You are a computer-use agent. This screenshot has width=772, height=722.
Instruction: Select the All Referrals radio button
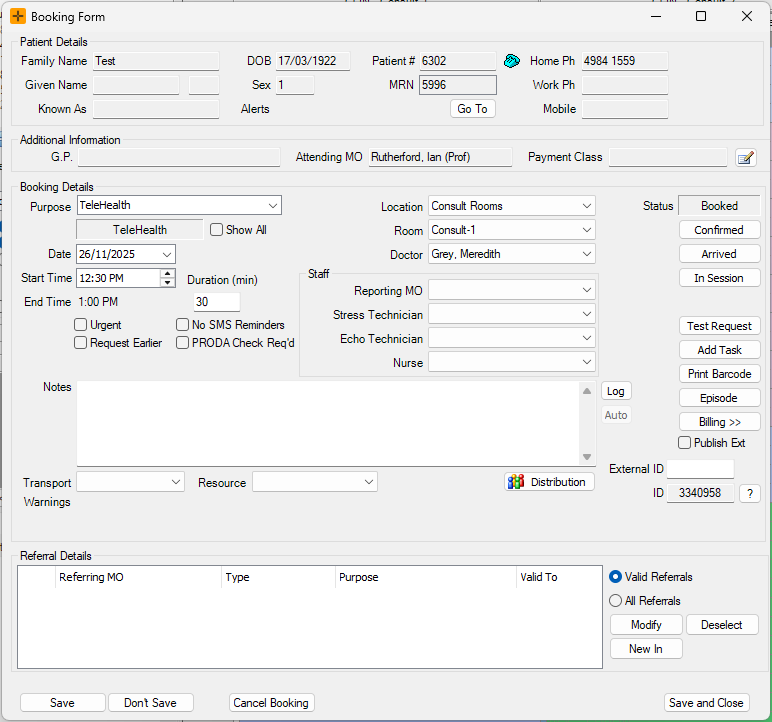click(x=616, y=601)
